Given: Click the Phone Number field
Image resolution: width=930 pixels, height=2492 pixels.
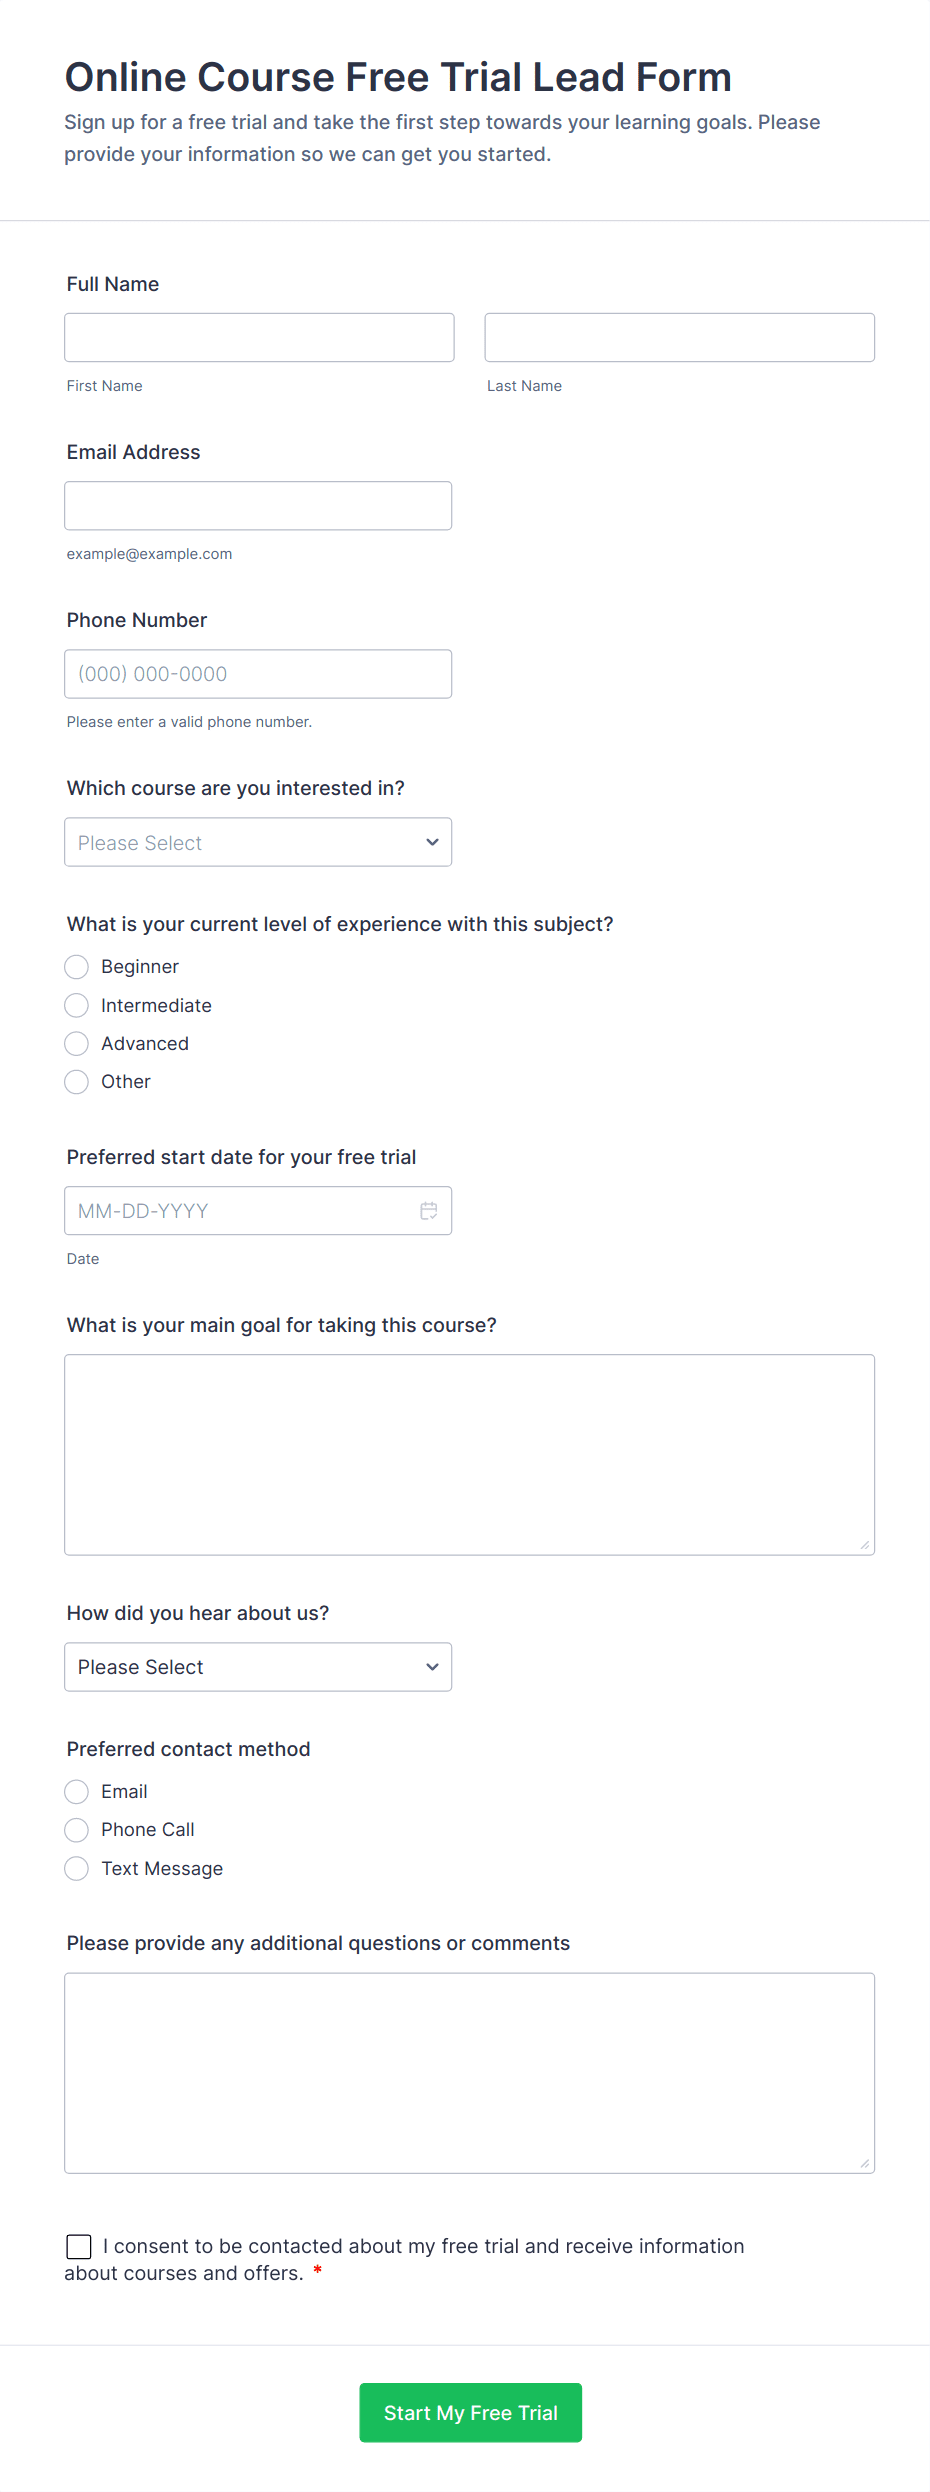Looking at the screenshot, I should (258, 674).
